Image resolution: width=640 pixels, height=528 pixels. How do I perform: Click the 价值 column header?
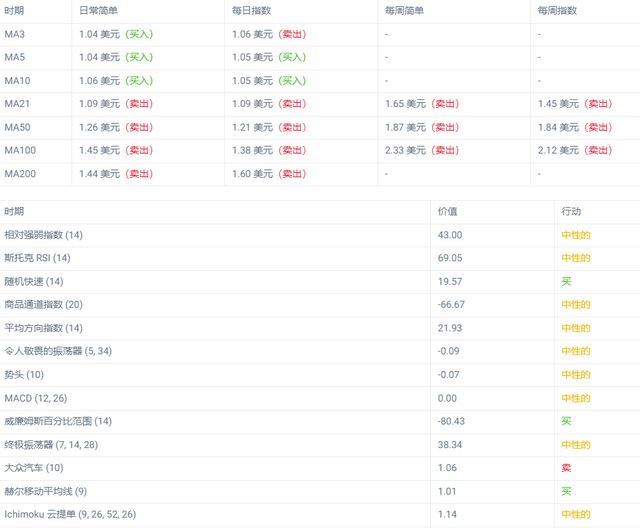(x=448, y=211)
